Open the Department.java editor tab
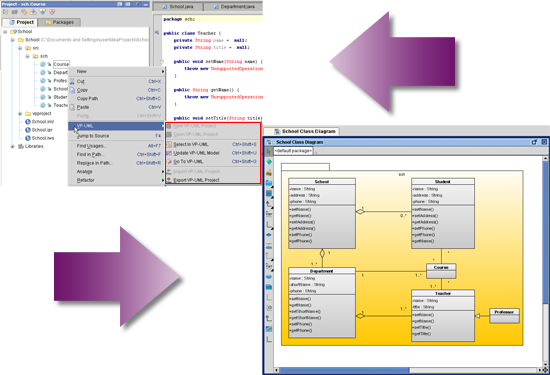 coord(233,7)
